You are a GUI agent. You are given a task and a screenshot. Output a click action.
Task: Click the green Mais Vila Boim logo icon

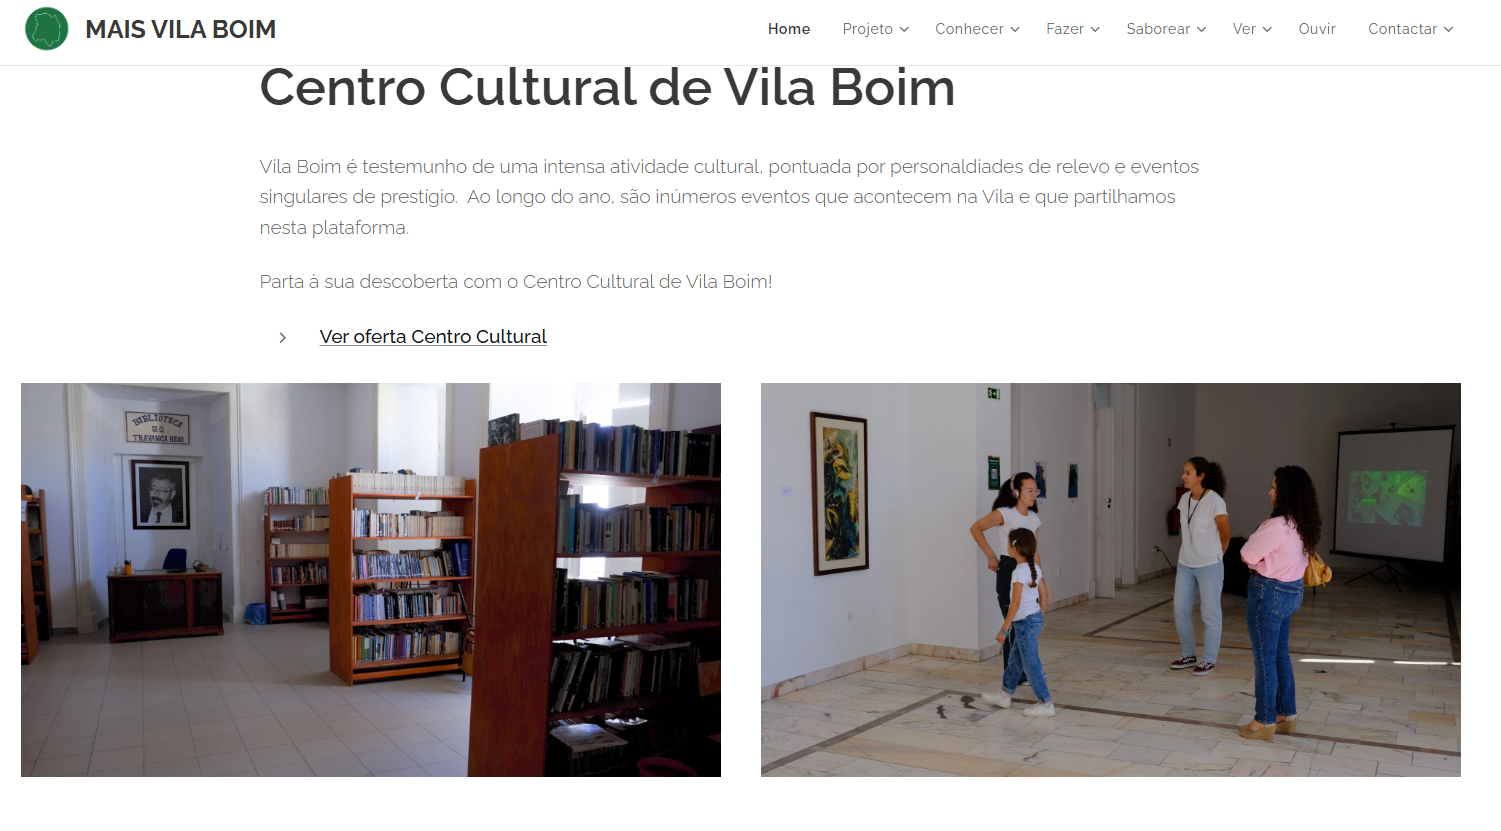tap(46, 29)
